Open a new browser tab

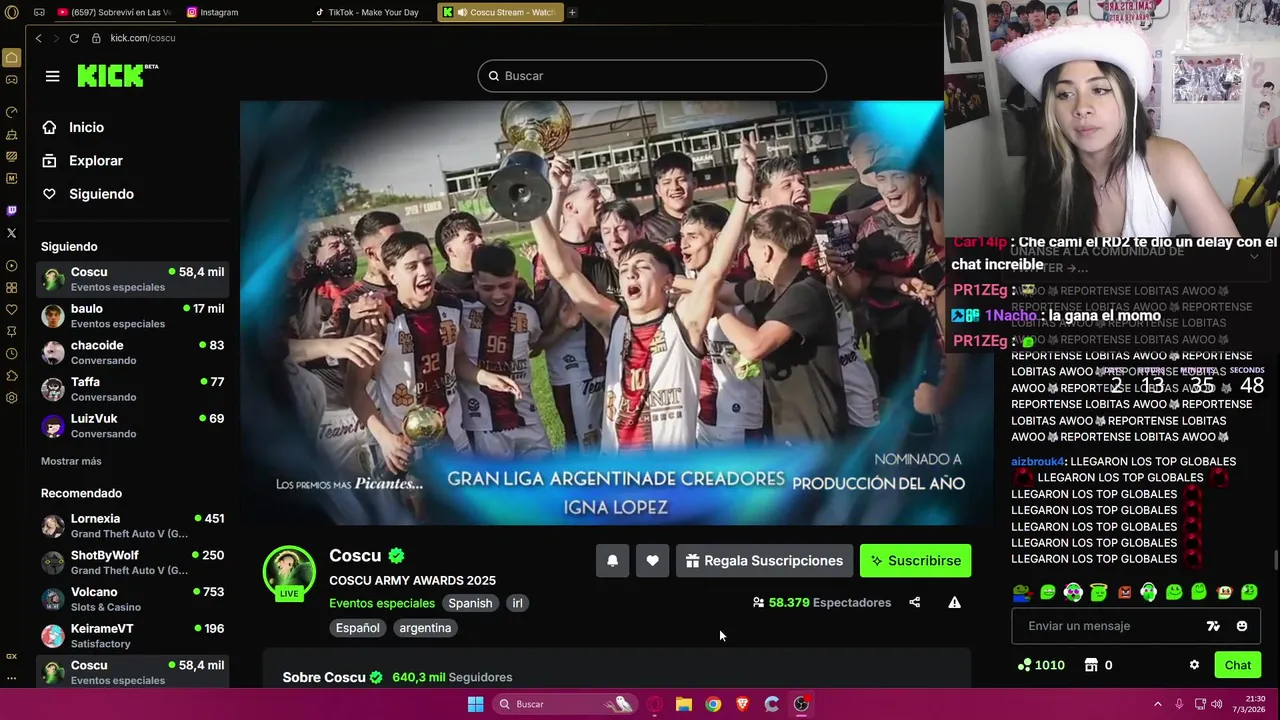tap(572, 12)
